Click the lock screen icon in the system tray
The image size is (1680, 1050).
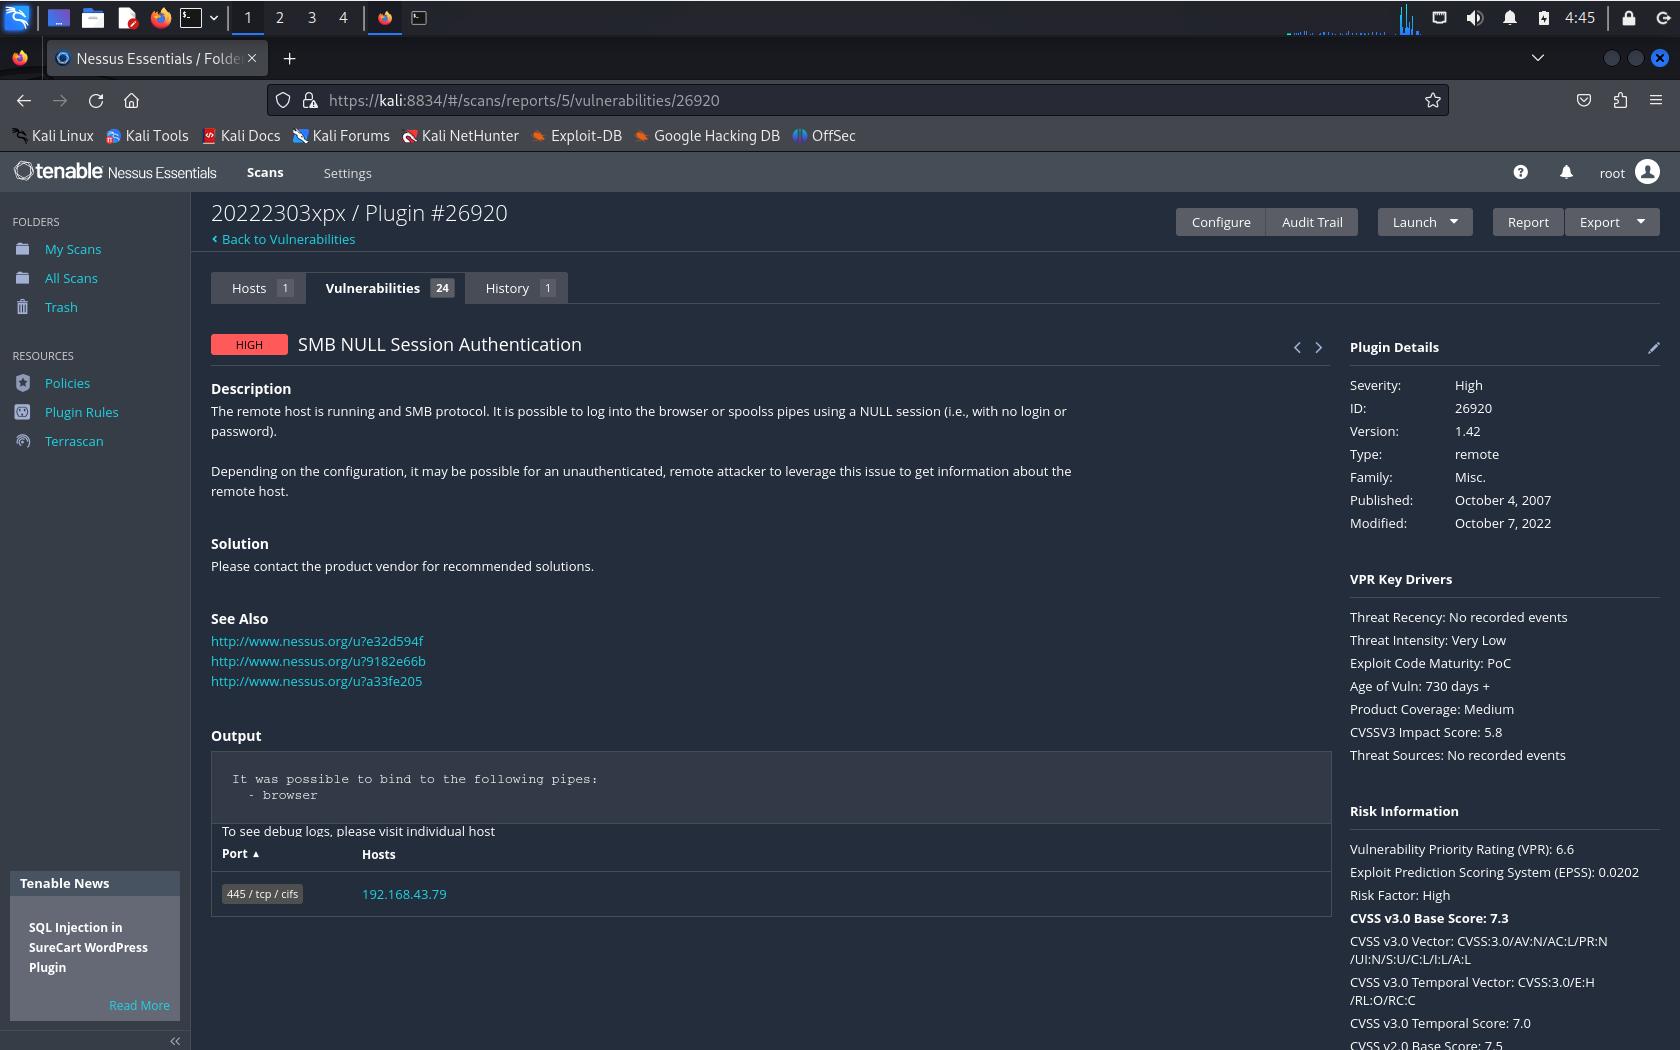(1628, 17)
